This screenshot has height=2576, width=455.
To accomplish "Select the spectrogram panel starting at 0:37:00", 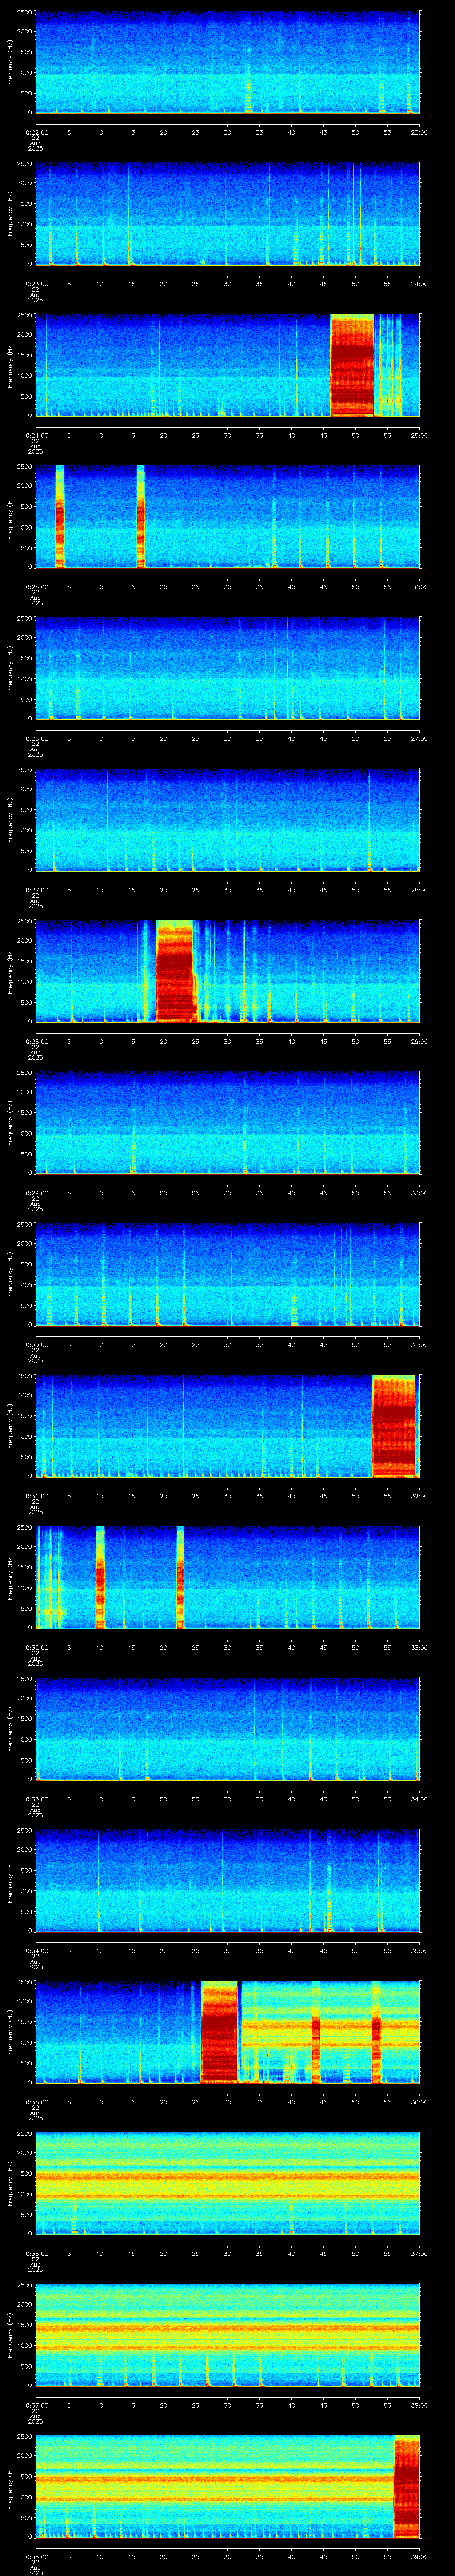I will pos(227,2335).
